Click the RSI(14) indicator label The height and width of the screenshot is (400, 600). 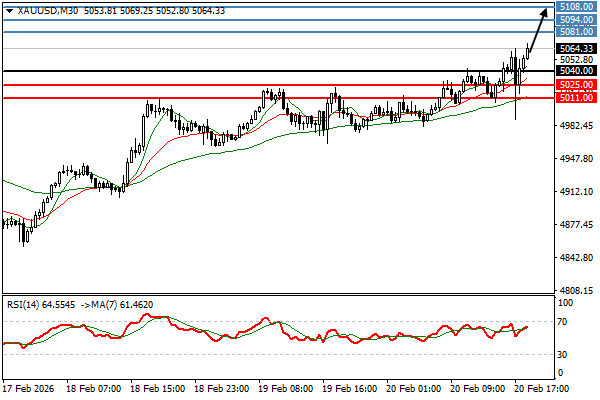pyautogui.click(x=25, y=304)
